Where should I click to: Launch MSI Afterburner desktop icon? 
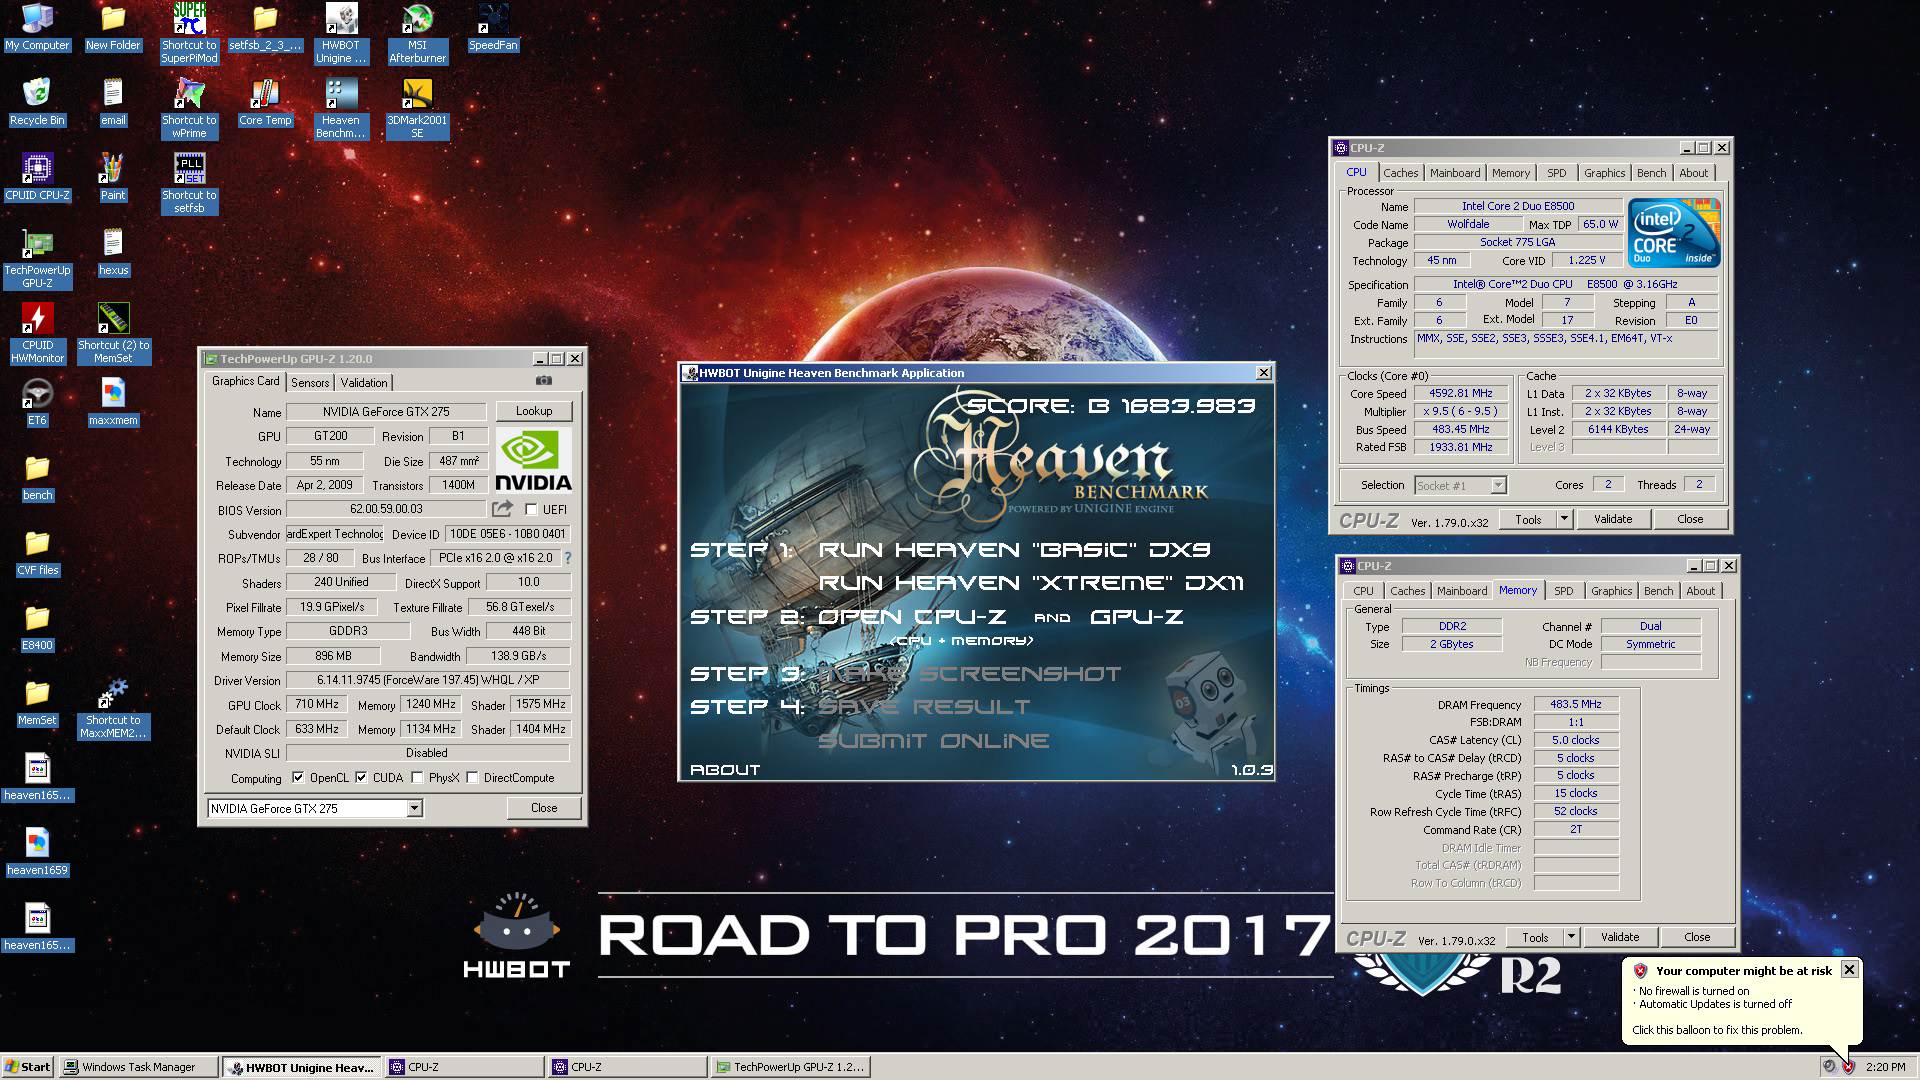click(417, 33)
